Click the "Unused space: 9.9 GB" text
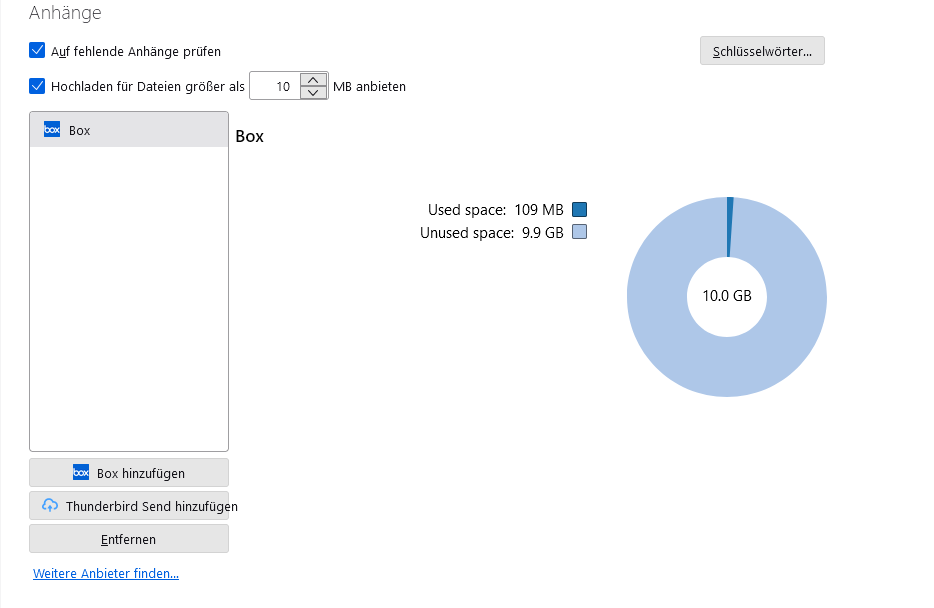The width and height of the screenshot is (934, 608). (x=491, y=232)
